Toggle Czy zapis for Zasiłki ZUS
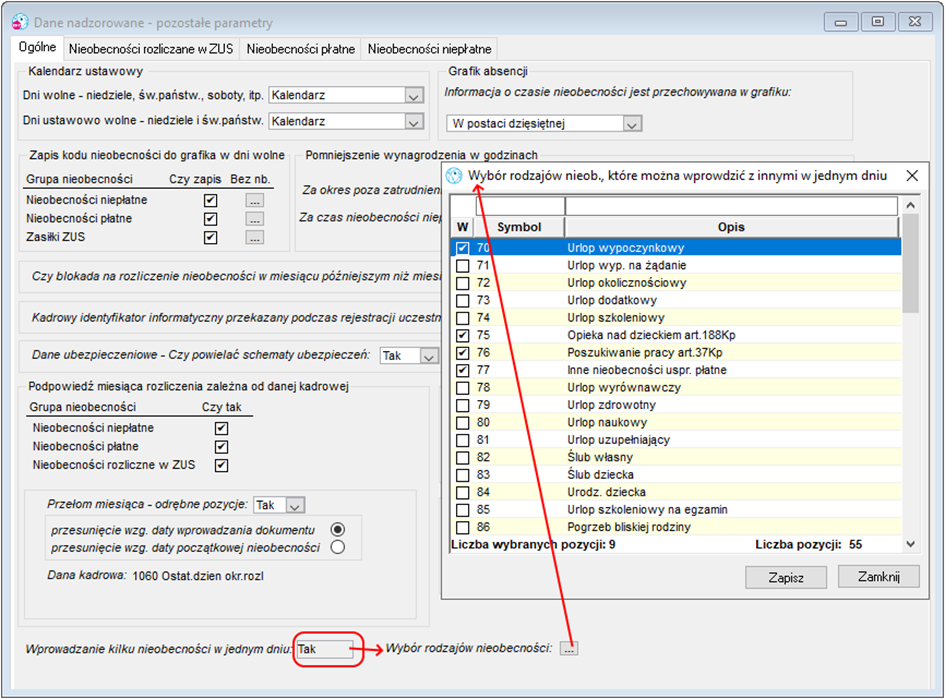 [210, 238]
